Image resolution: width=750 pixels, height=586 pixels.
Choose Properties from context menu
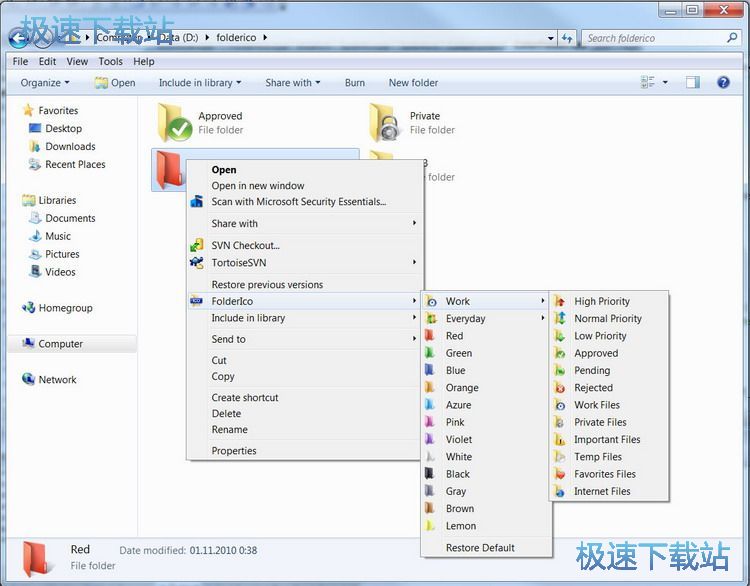pos(234,451)
